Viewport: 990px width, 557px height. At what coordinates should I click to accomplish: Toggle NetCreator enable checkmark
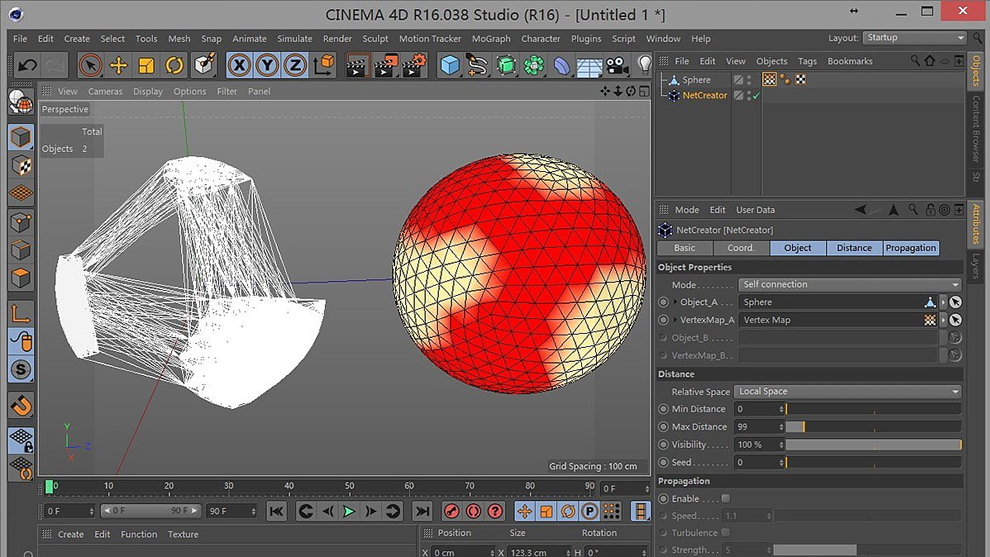click(756, 96)
